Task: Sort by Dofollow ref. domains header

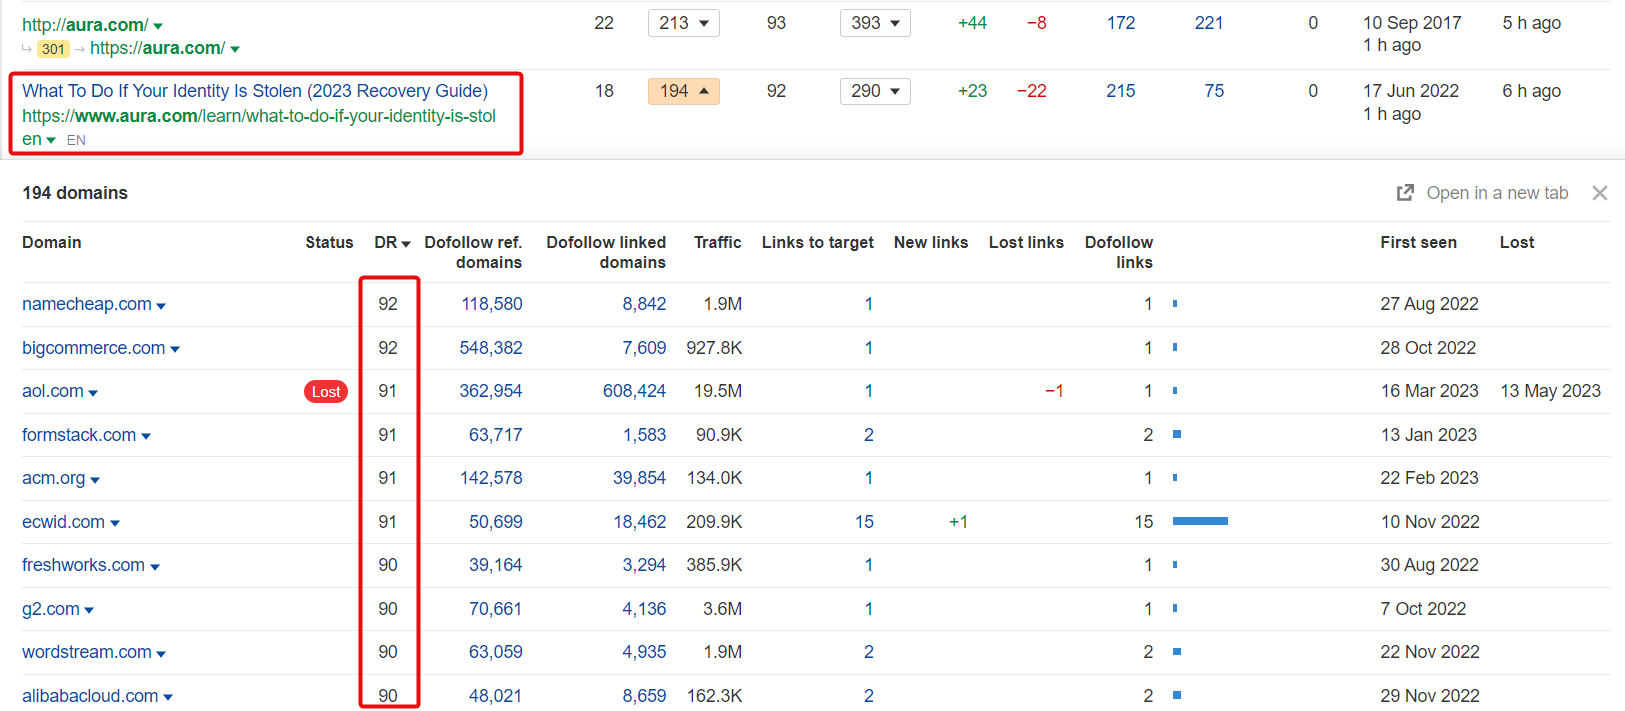Action: [473, 252]
